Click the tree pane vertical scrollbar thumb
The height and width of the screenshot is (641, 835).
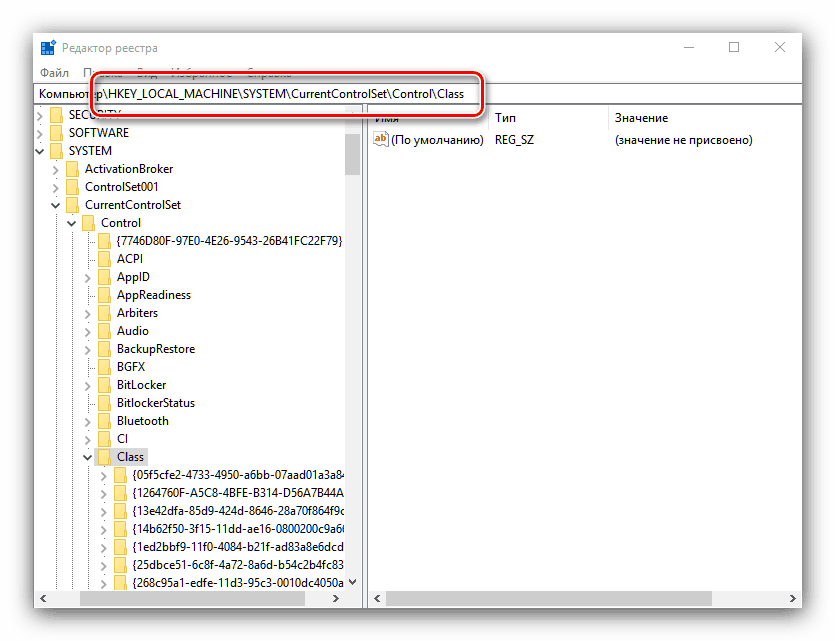[x=352, y=154]
